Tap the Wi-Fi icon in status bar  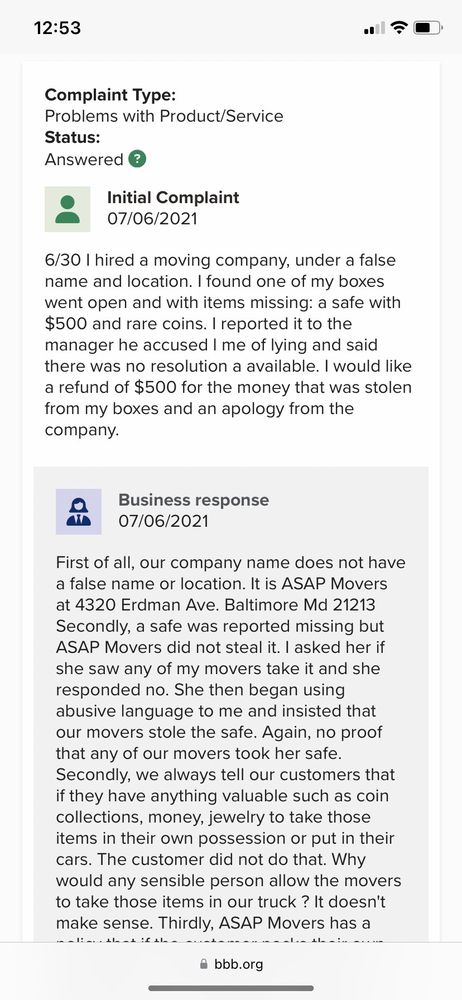[399, 27]
